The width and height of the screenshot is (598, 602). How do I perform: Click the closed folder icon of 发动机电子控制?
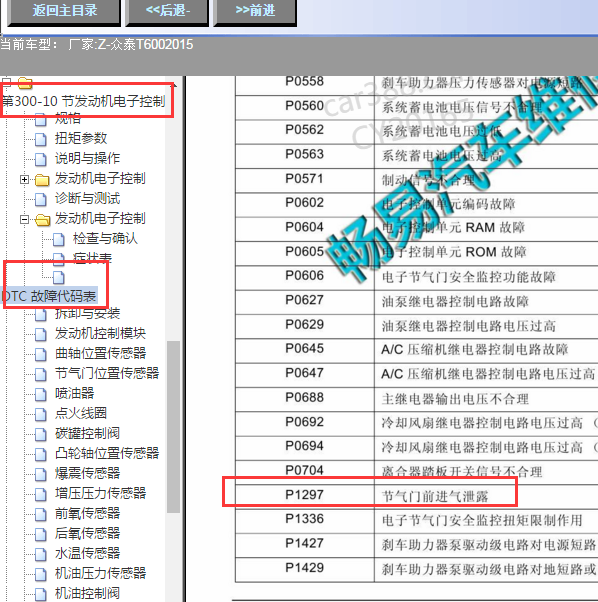click(x=42, y=180)
